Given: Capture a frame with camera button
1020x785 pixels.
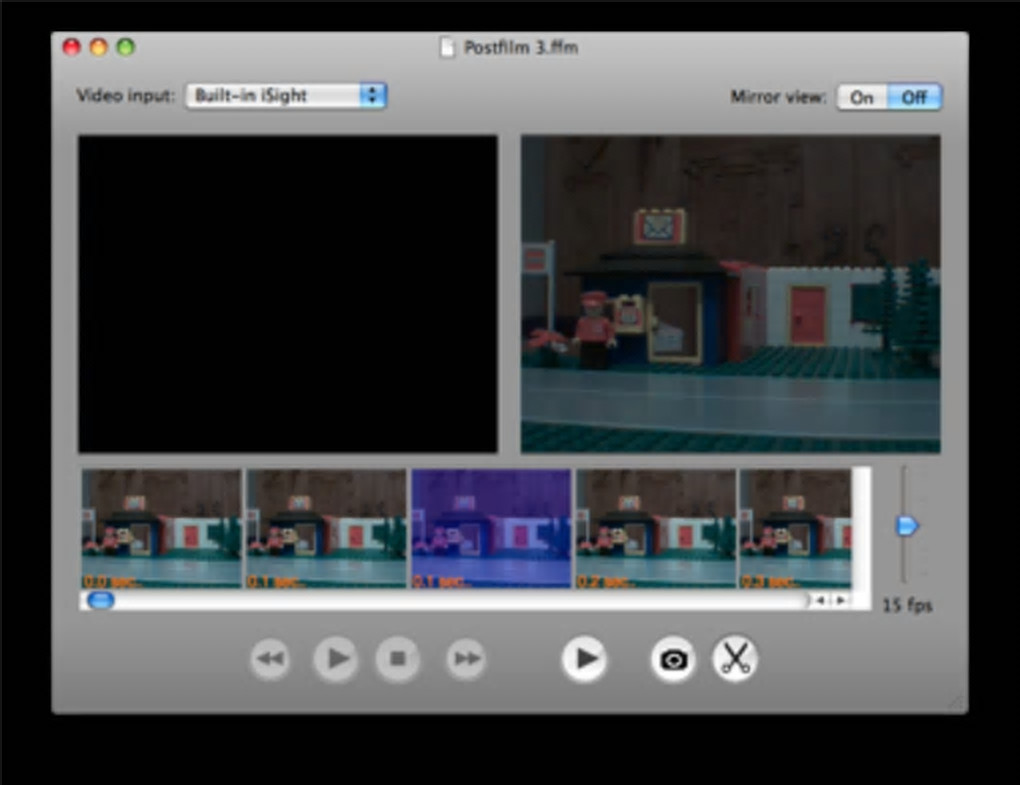Looking at the screenshot, I should tap(673, 659).
